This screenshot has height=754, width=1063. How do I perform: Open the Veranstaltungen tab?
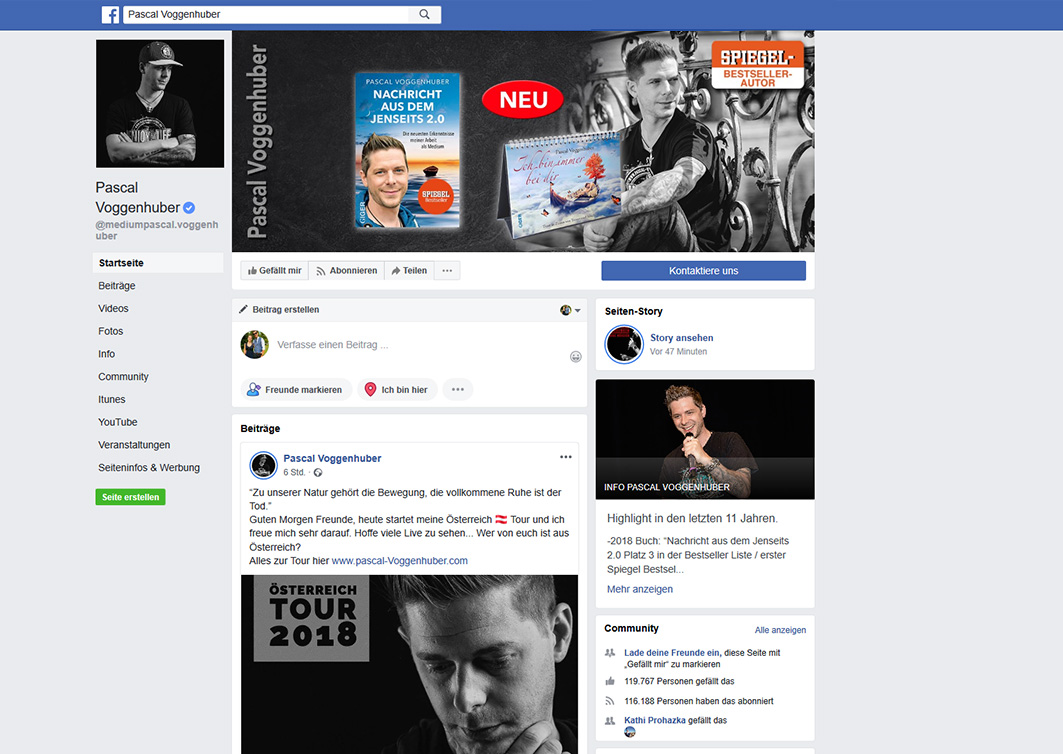point(134,445)
